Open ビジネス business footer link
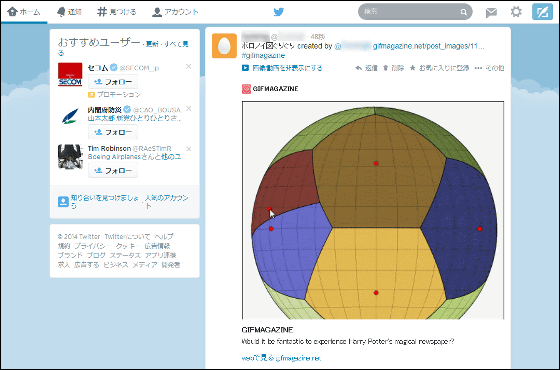This screenshot has height=370, width=560. coord(116,265)
